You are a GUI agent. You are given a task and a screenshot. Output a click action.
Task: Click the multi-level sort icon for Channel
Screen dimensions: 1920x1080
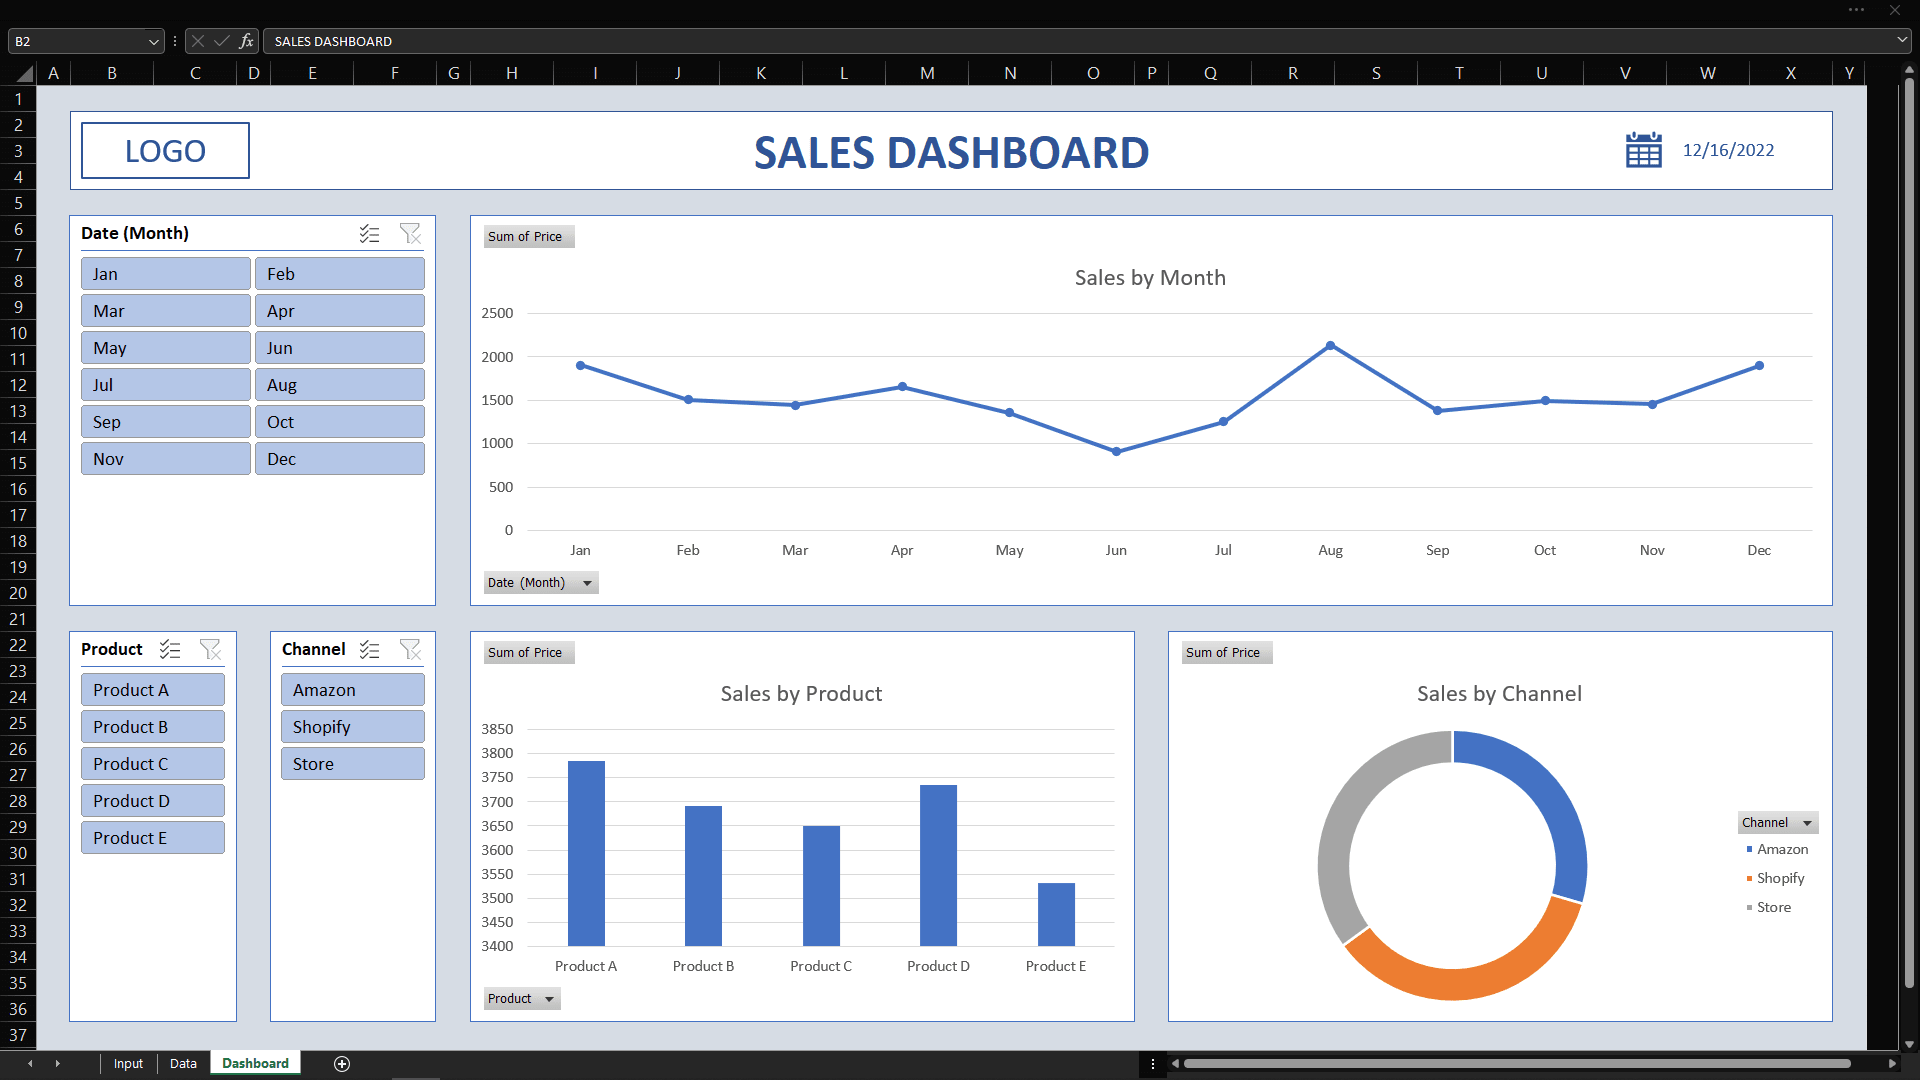coord(375,647)
